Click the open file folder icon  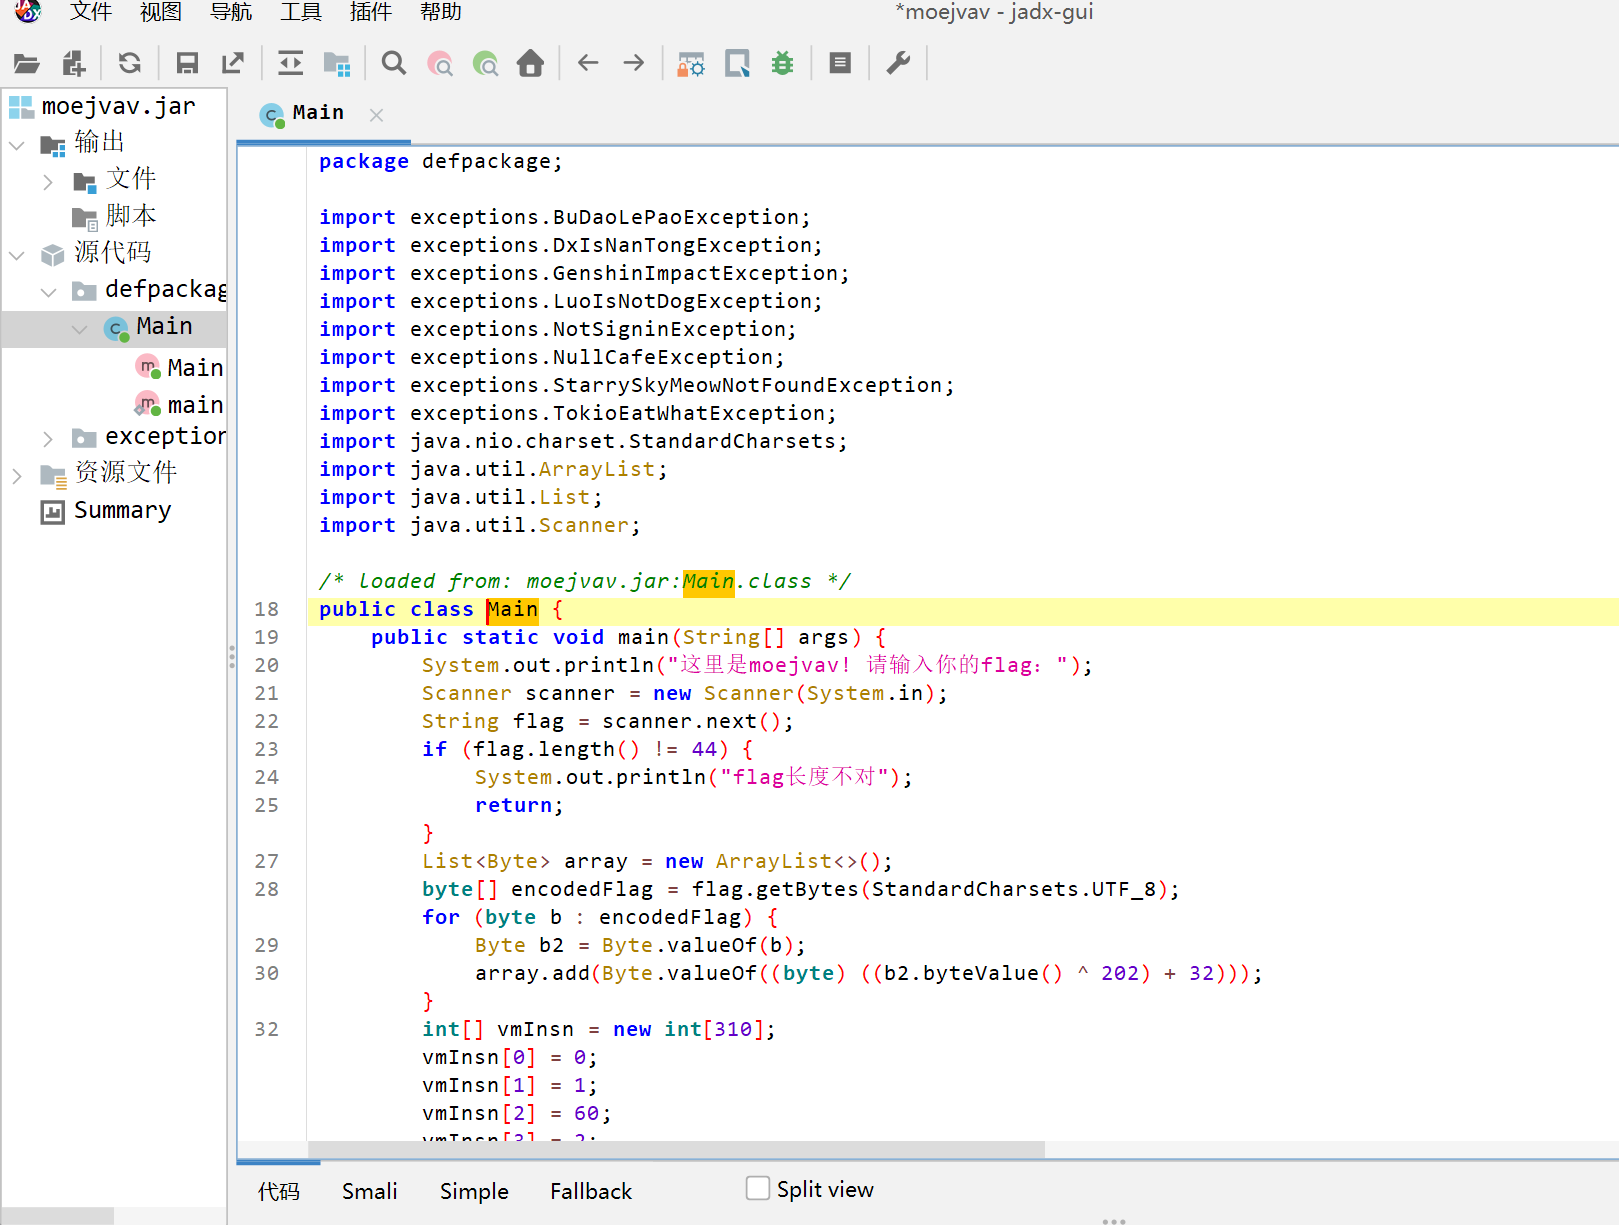27,64
